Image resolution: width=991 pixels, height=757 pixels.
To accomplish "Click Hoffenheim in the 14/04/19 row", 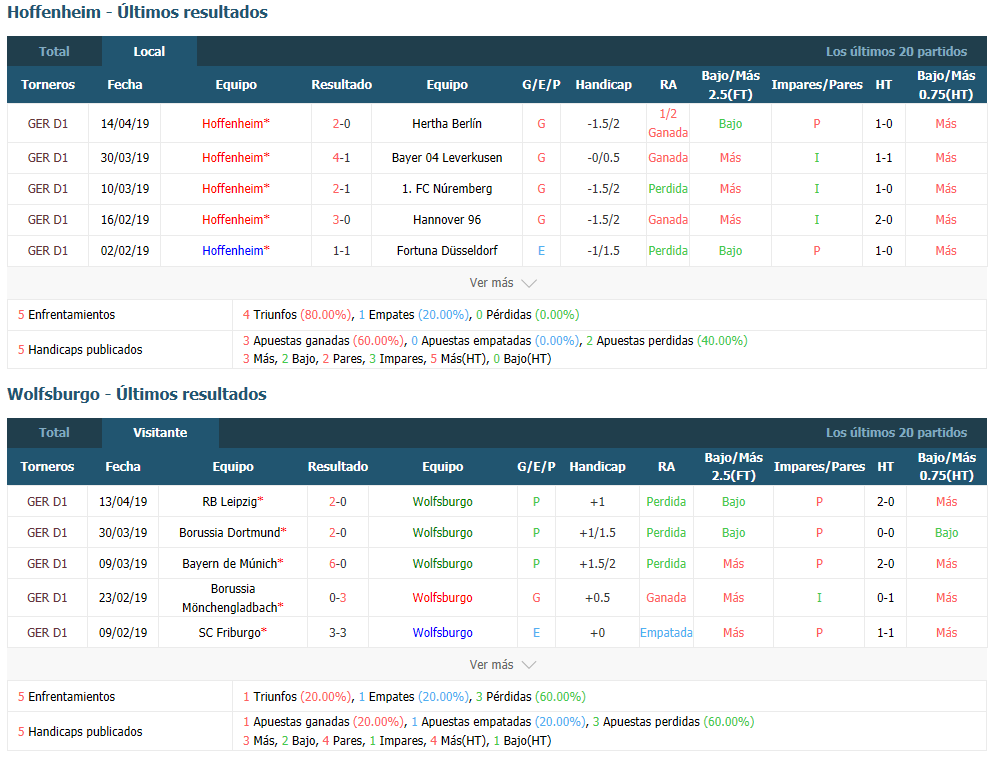I will tap(233, 124).
